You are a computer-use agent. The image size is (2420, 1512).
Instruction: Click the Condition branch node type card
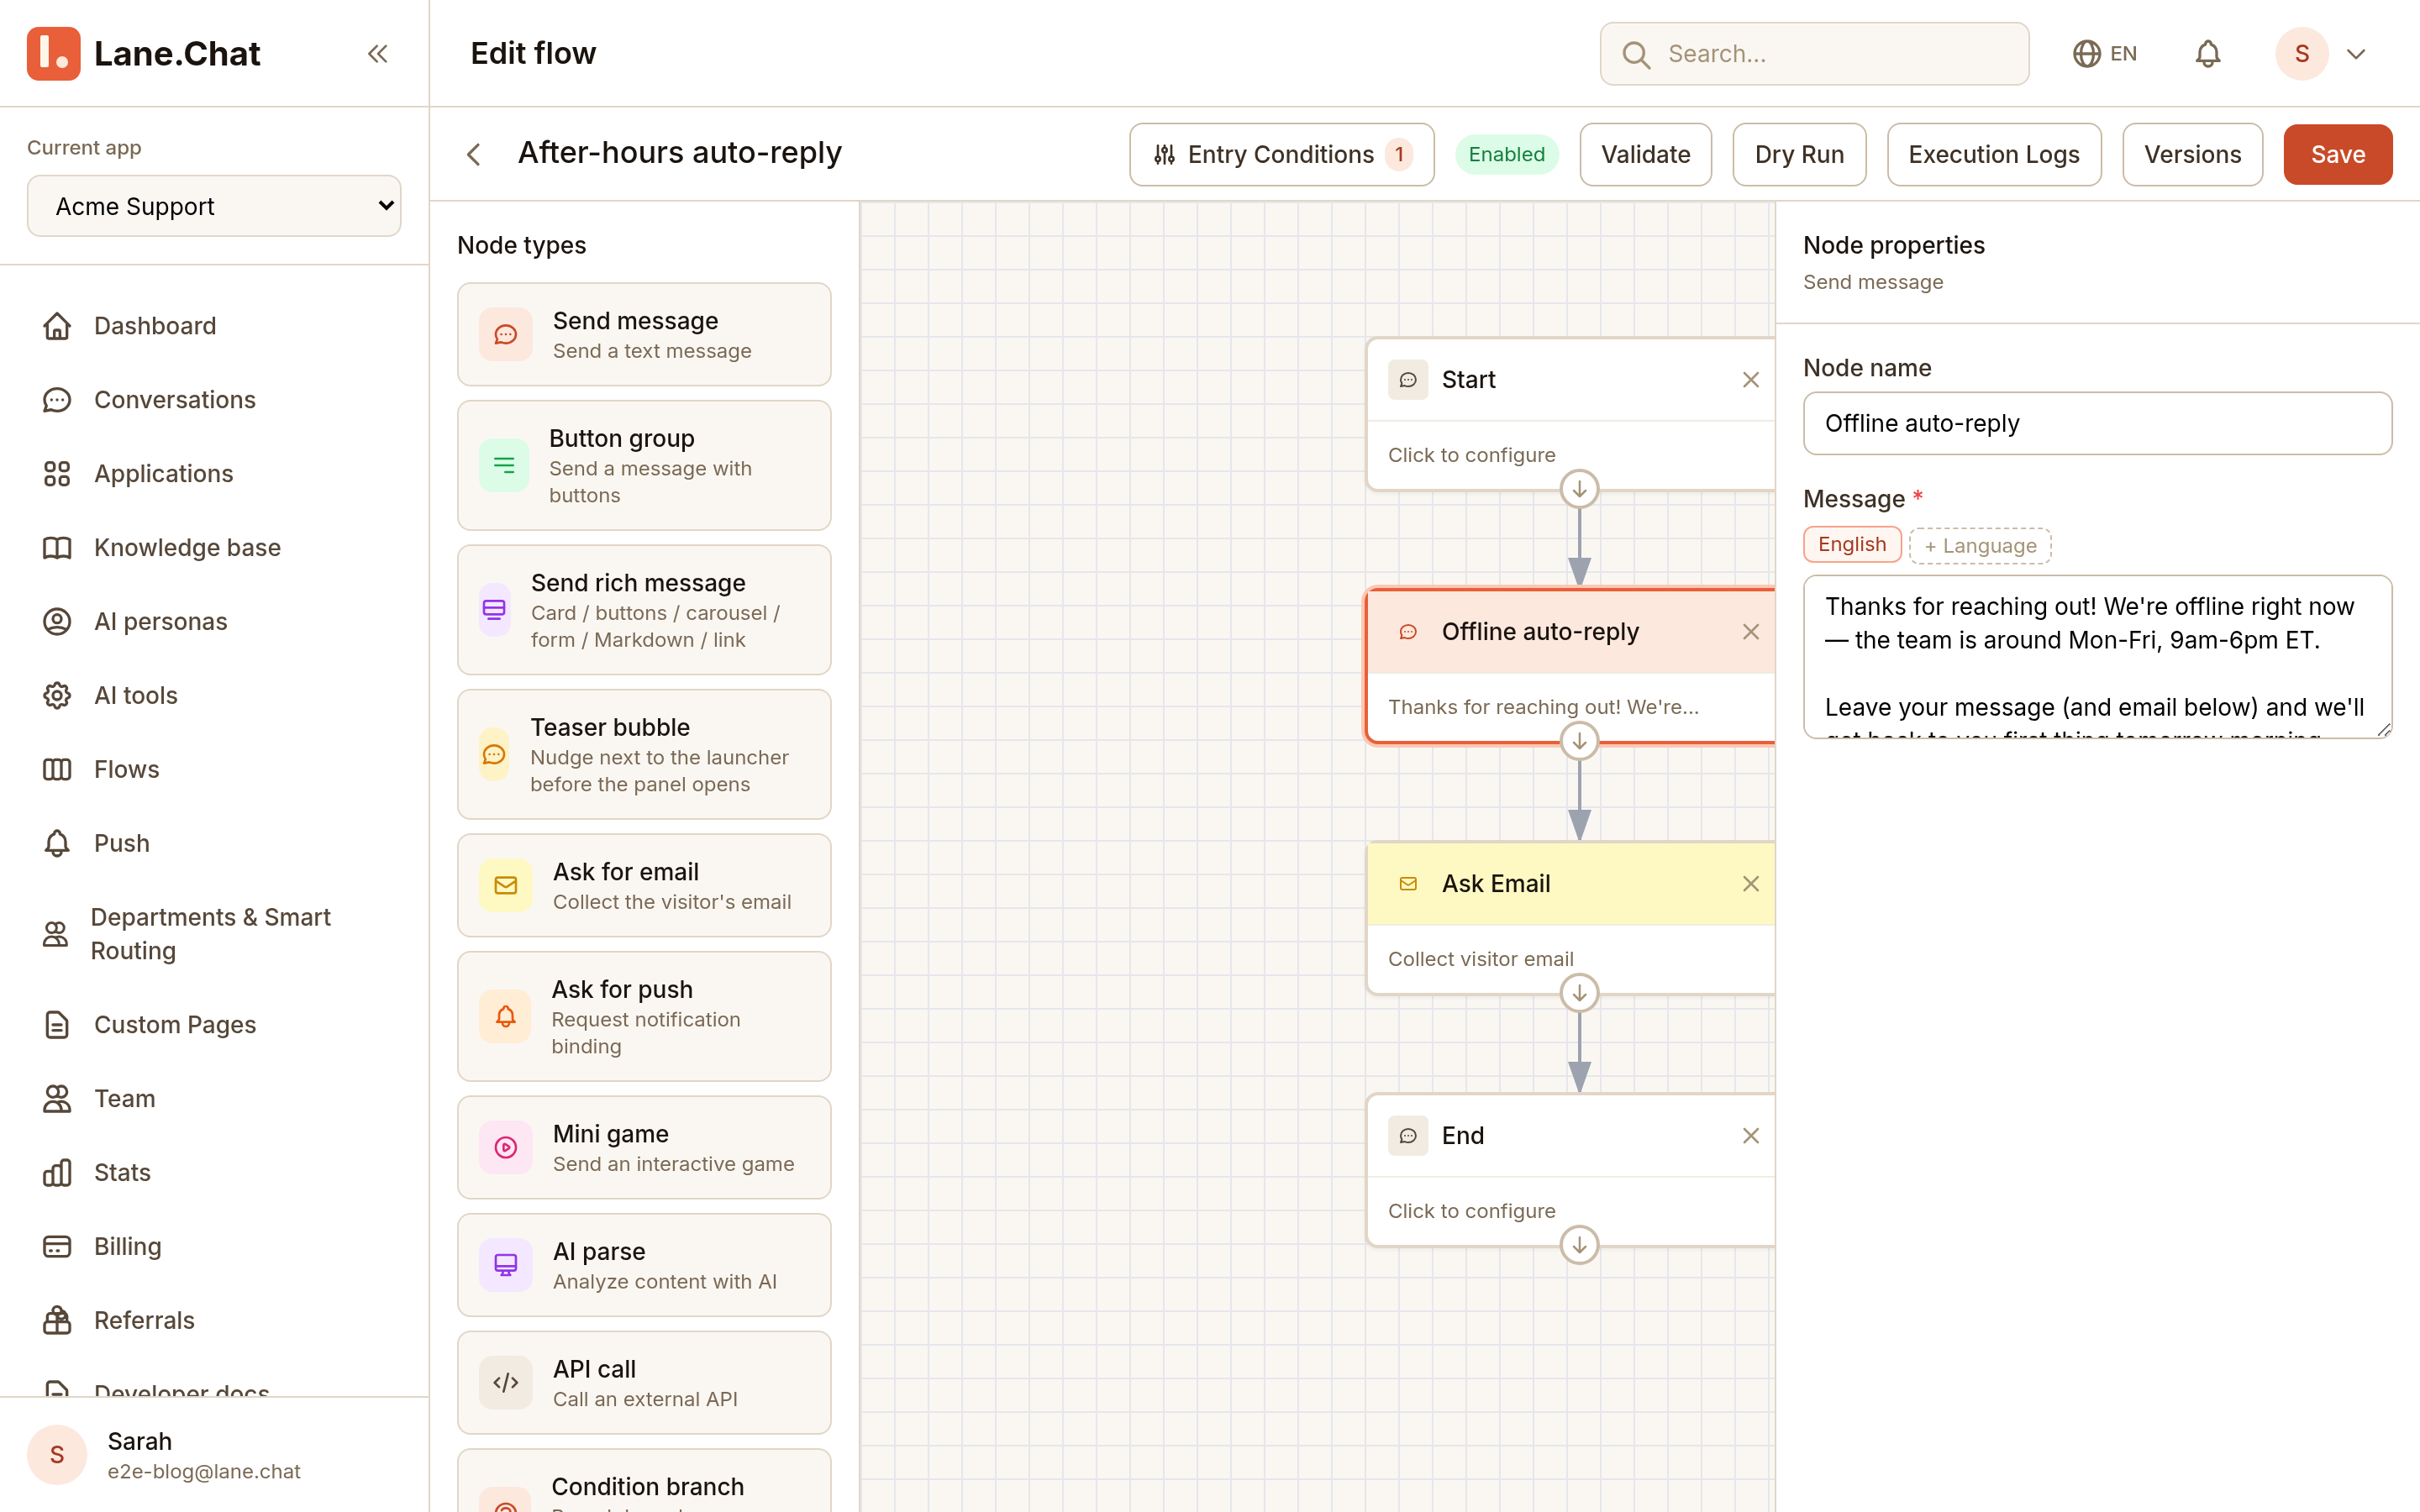pyautogui.click(x=644, y=1481)
